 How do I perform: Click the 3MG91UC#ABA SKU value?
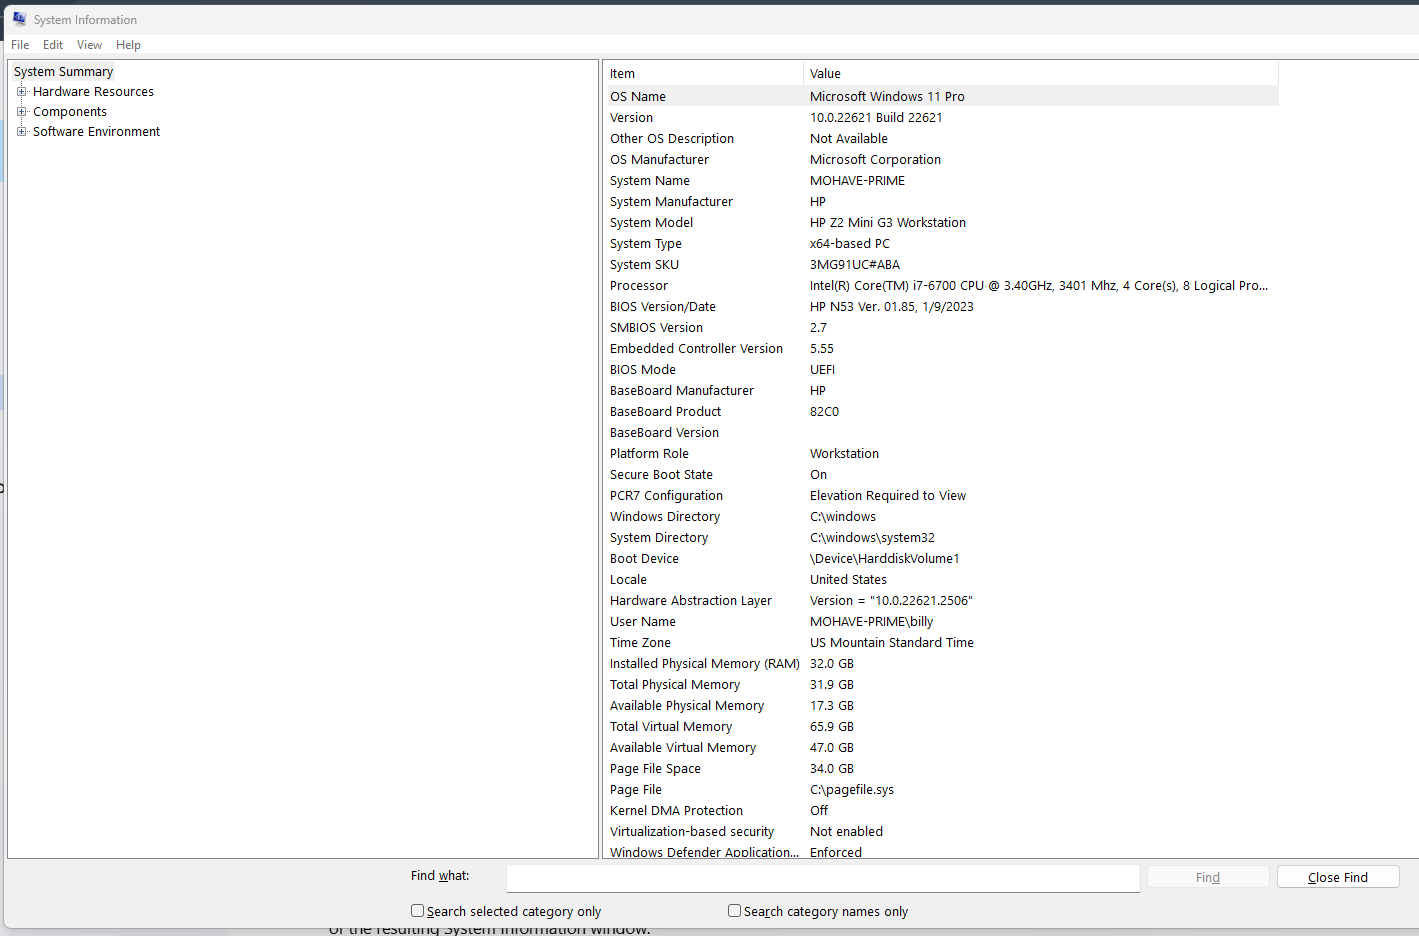[855, 265]
